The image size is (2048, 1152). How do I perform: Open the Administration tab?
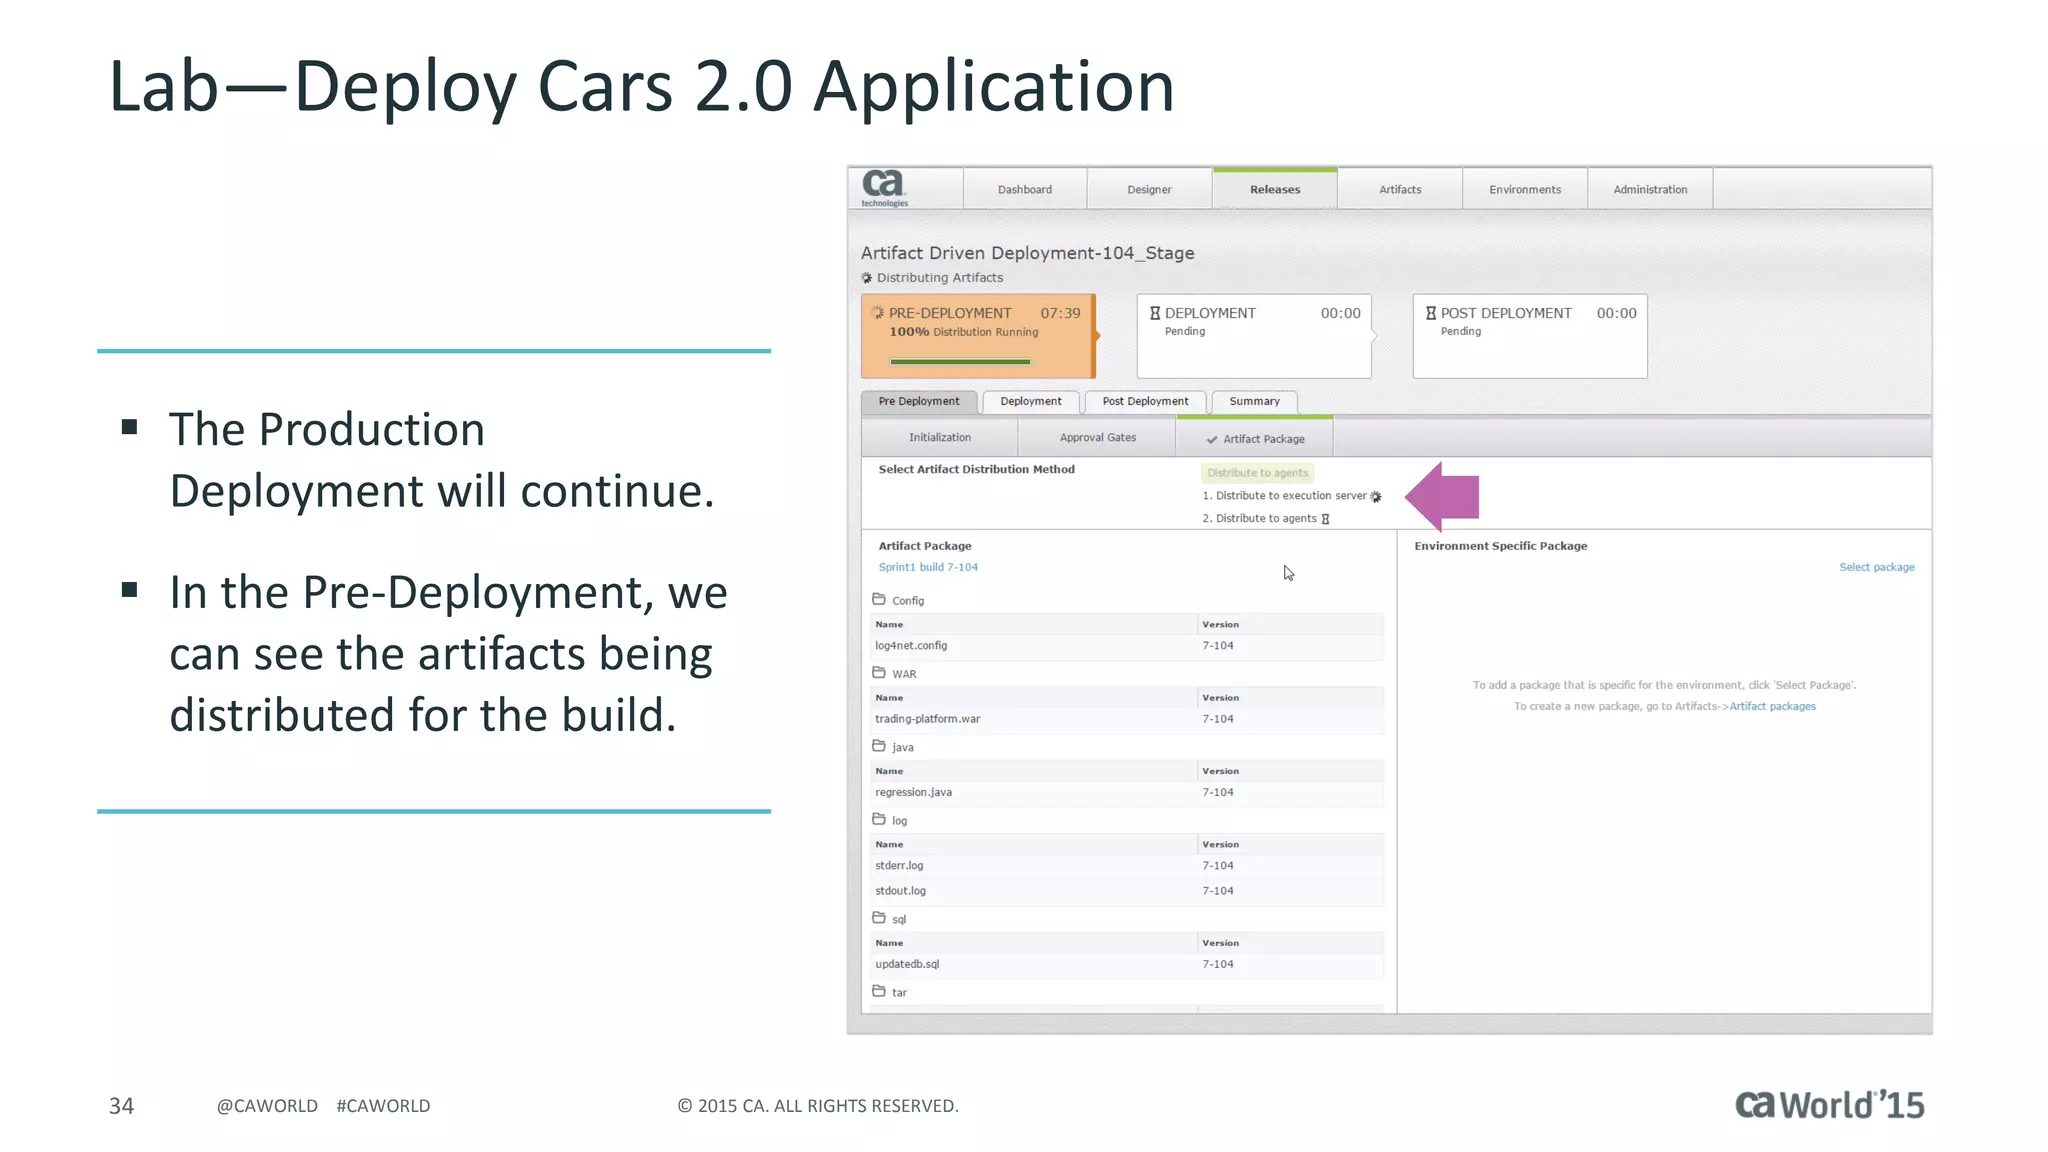point(1650,189)
